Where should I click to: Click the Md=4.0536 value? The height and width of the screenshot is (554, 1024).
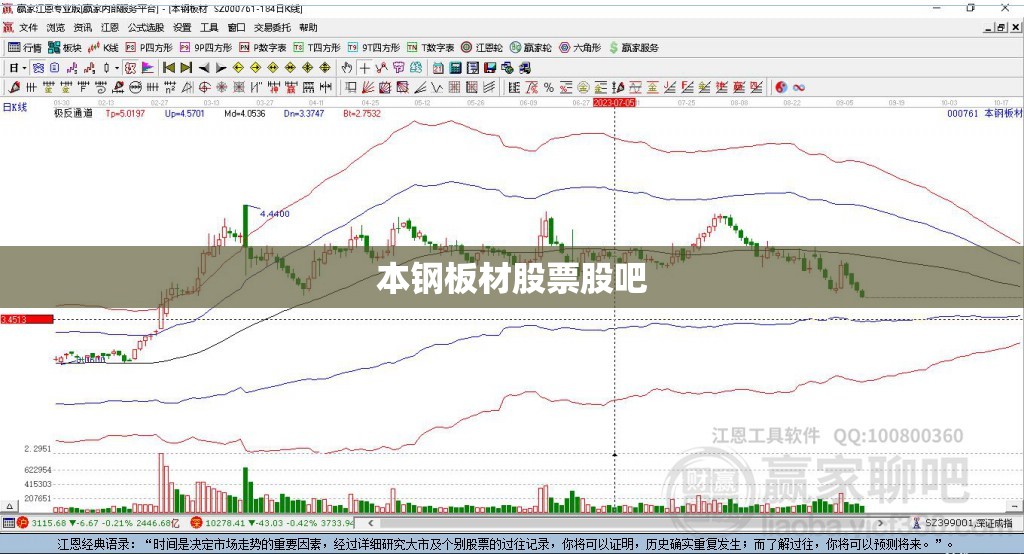(245, 114)
